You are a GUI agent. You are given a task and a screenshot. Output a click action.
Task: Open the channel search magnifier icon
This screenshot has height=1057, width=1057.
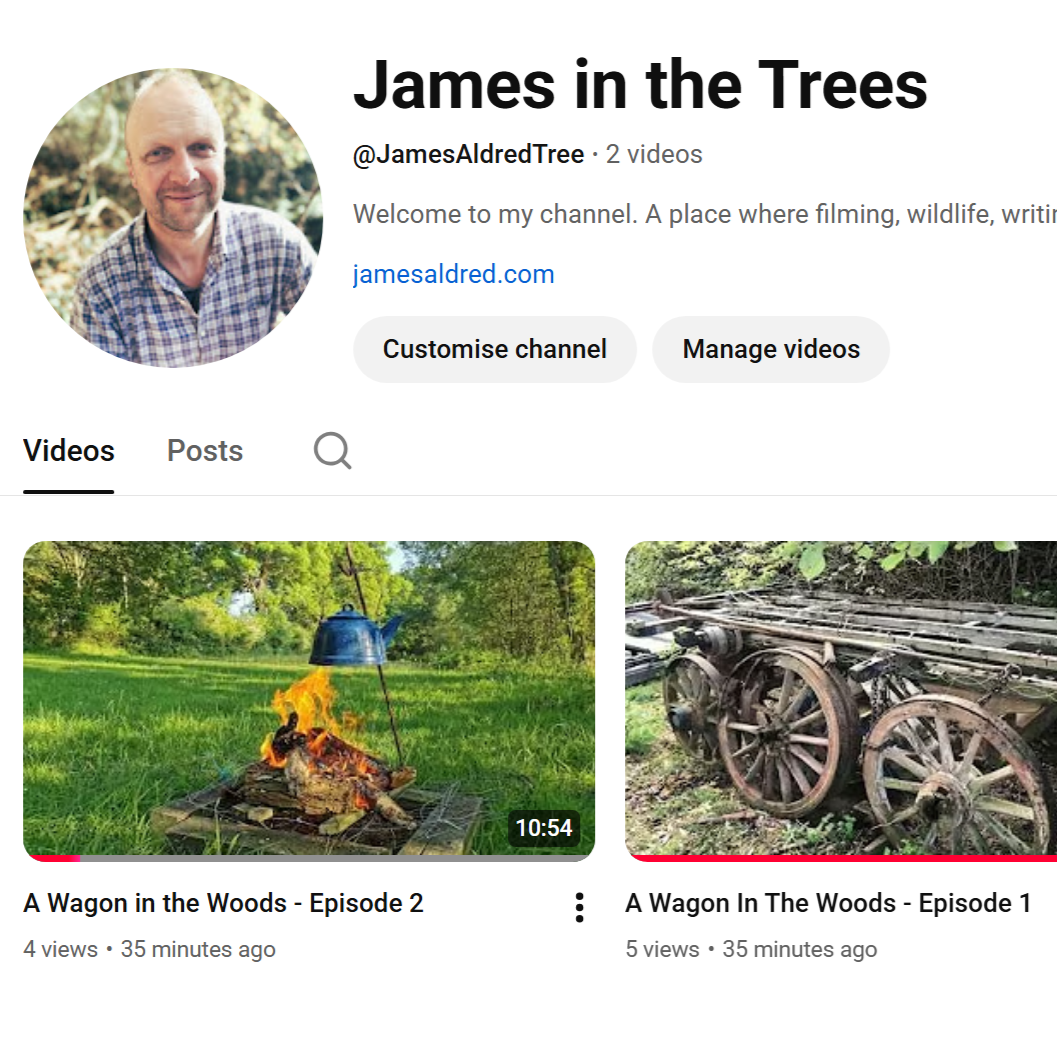click(332, 450)
